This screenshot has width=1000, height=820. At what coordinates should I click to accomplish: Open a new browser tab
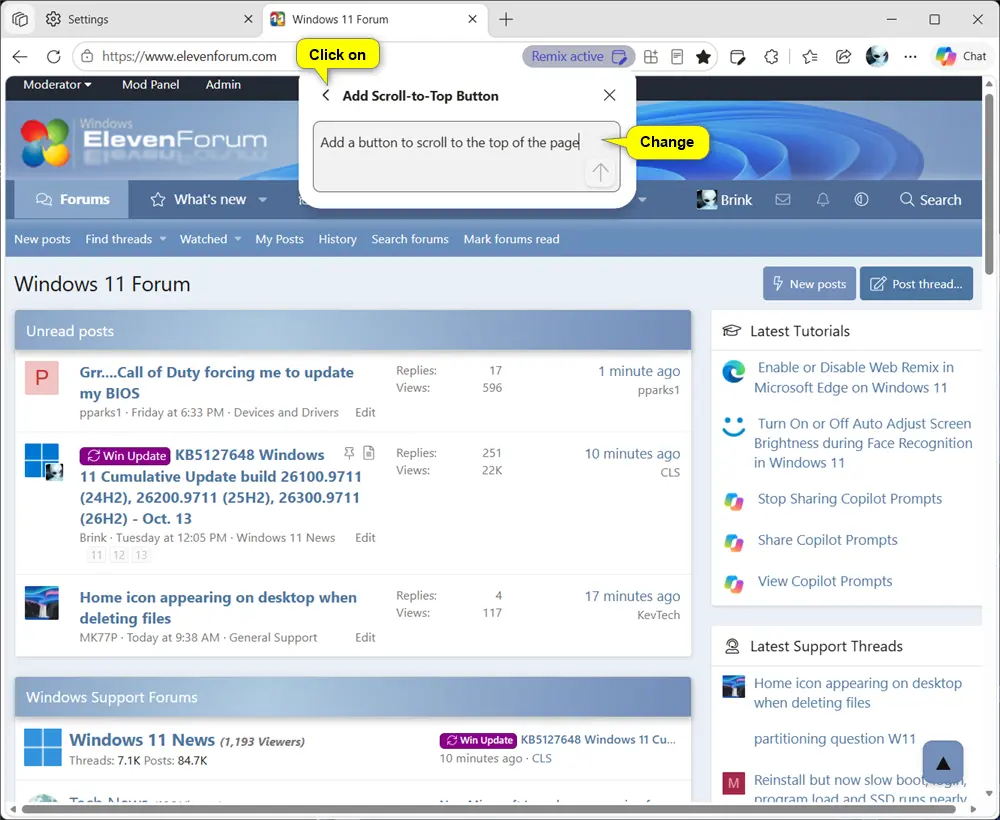coord(506,19)
